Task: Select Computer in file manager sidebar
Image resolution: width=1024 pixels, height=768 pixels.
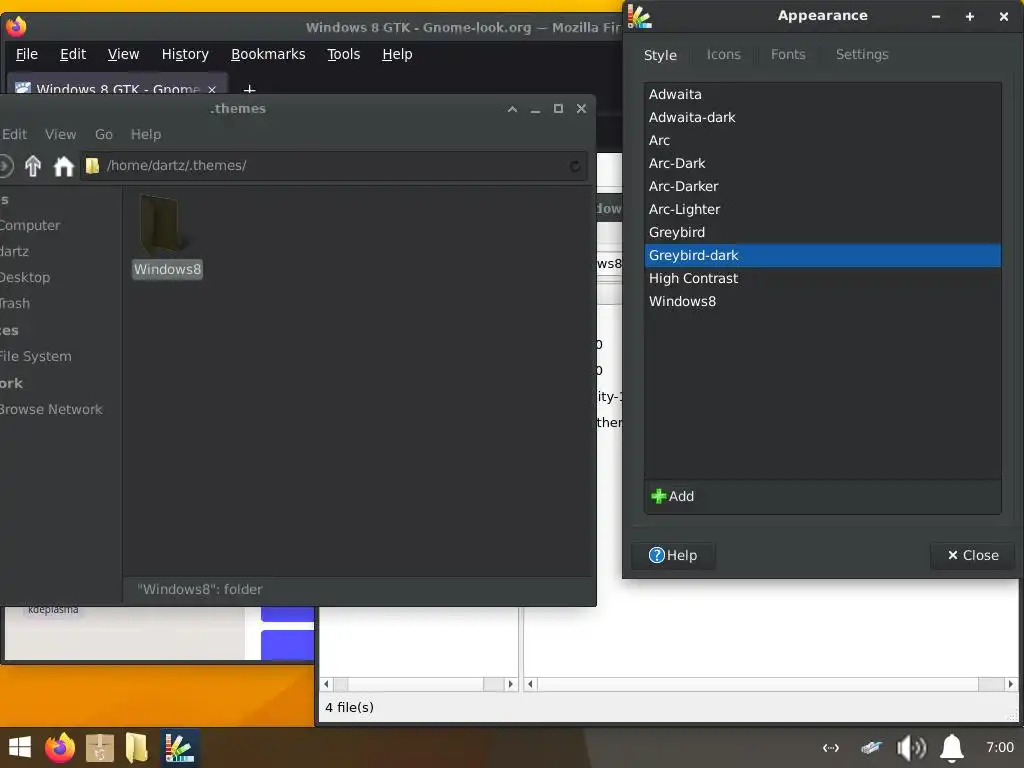Action: [30, 225]
